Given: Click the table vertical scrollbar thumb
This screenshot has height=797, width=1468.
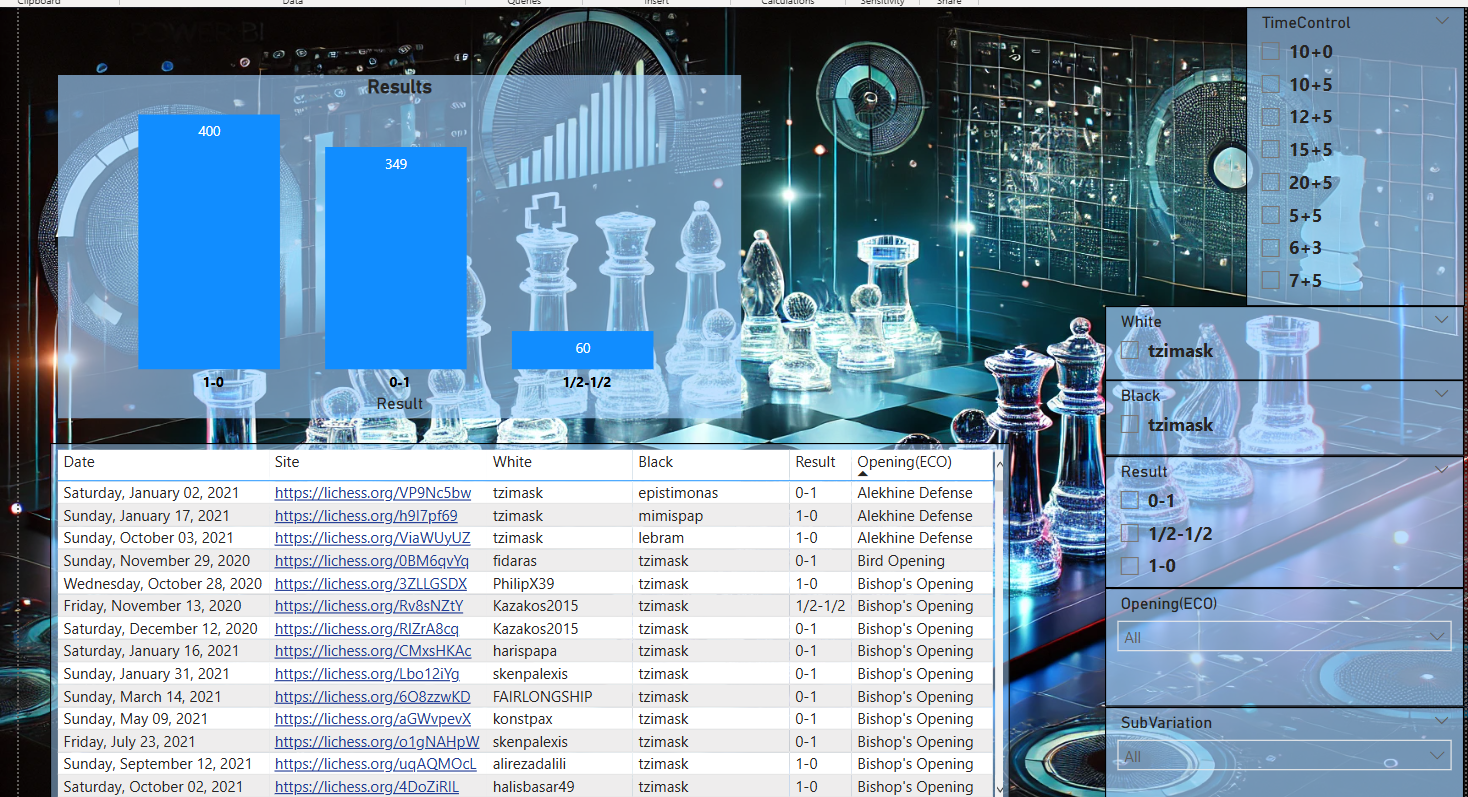Looking at the screenshot, I should (999, 488).
